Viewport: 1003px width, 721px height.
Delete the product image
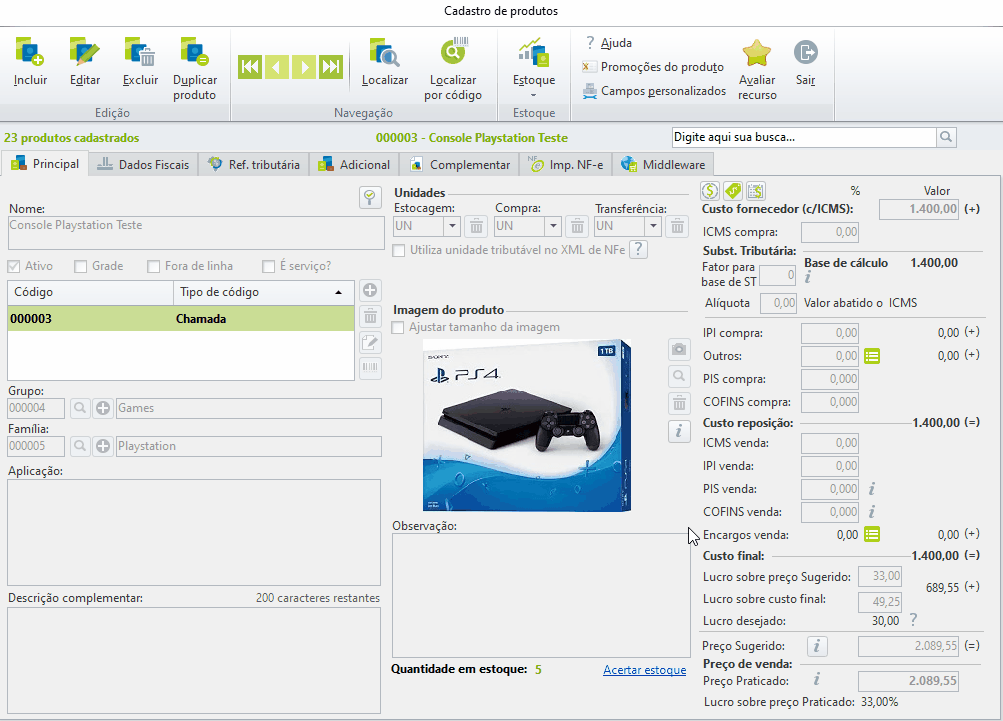[679, 403]
